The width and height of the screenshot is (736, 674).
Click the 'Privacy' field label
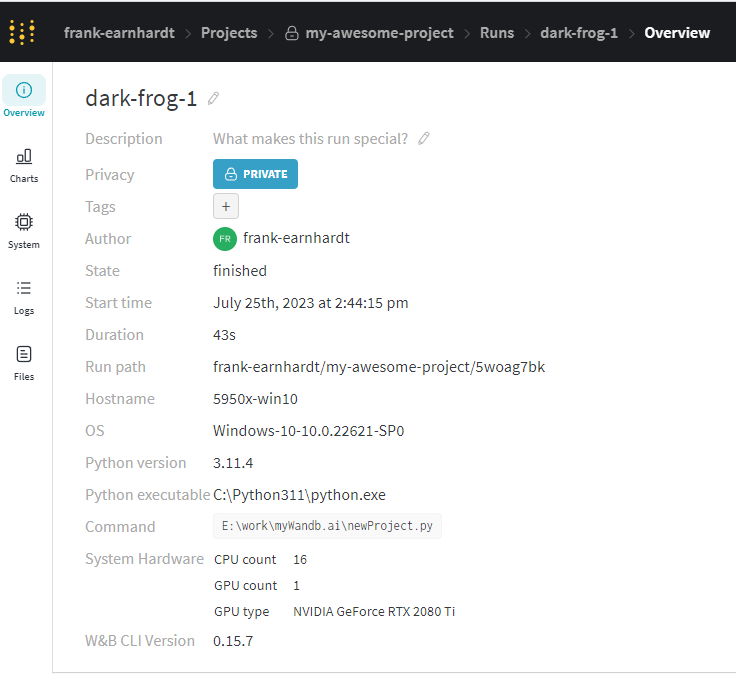[110, 175]
